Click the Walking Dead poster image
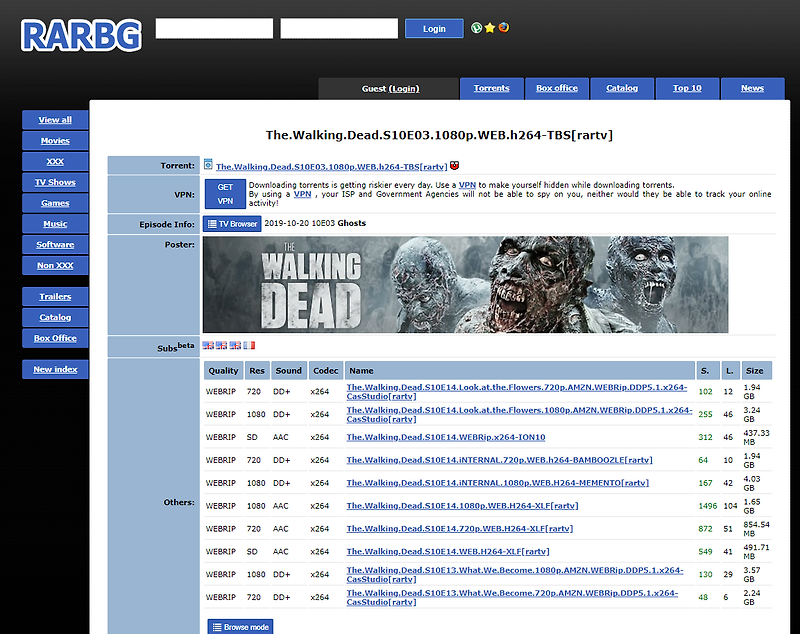800x634 pixels. pyautogui.click(x=465, y=285)
